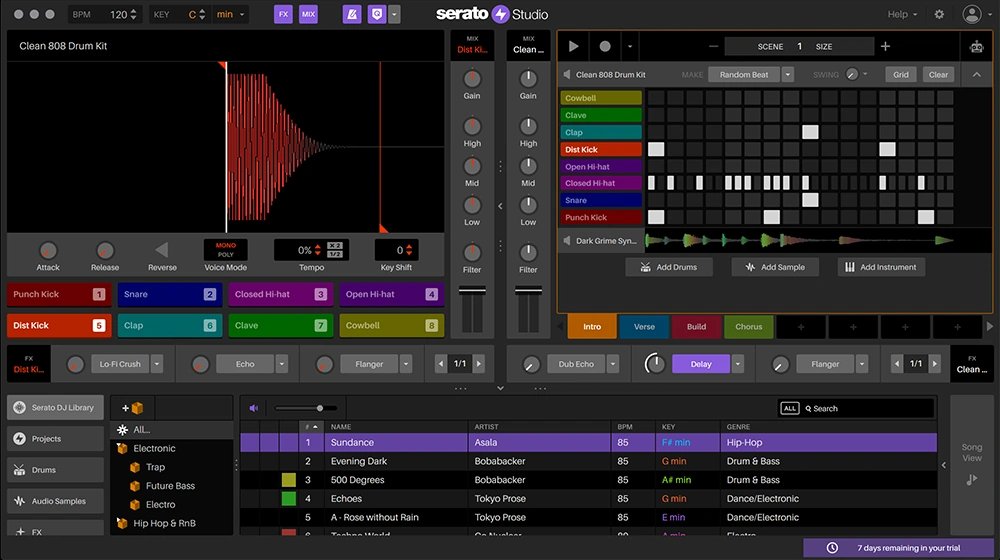Toggle the MIX button in top bar

click(x=309, y=15)
